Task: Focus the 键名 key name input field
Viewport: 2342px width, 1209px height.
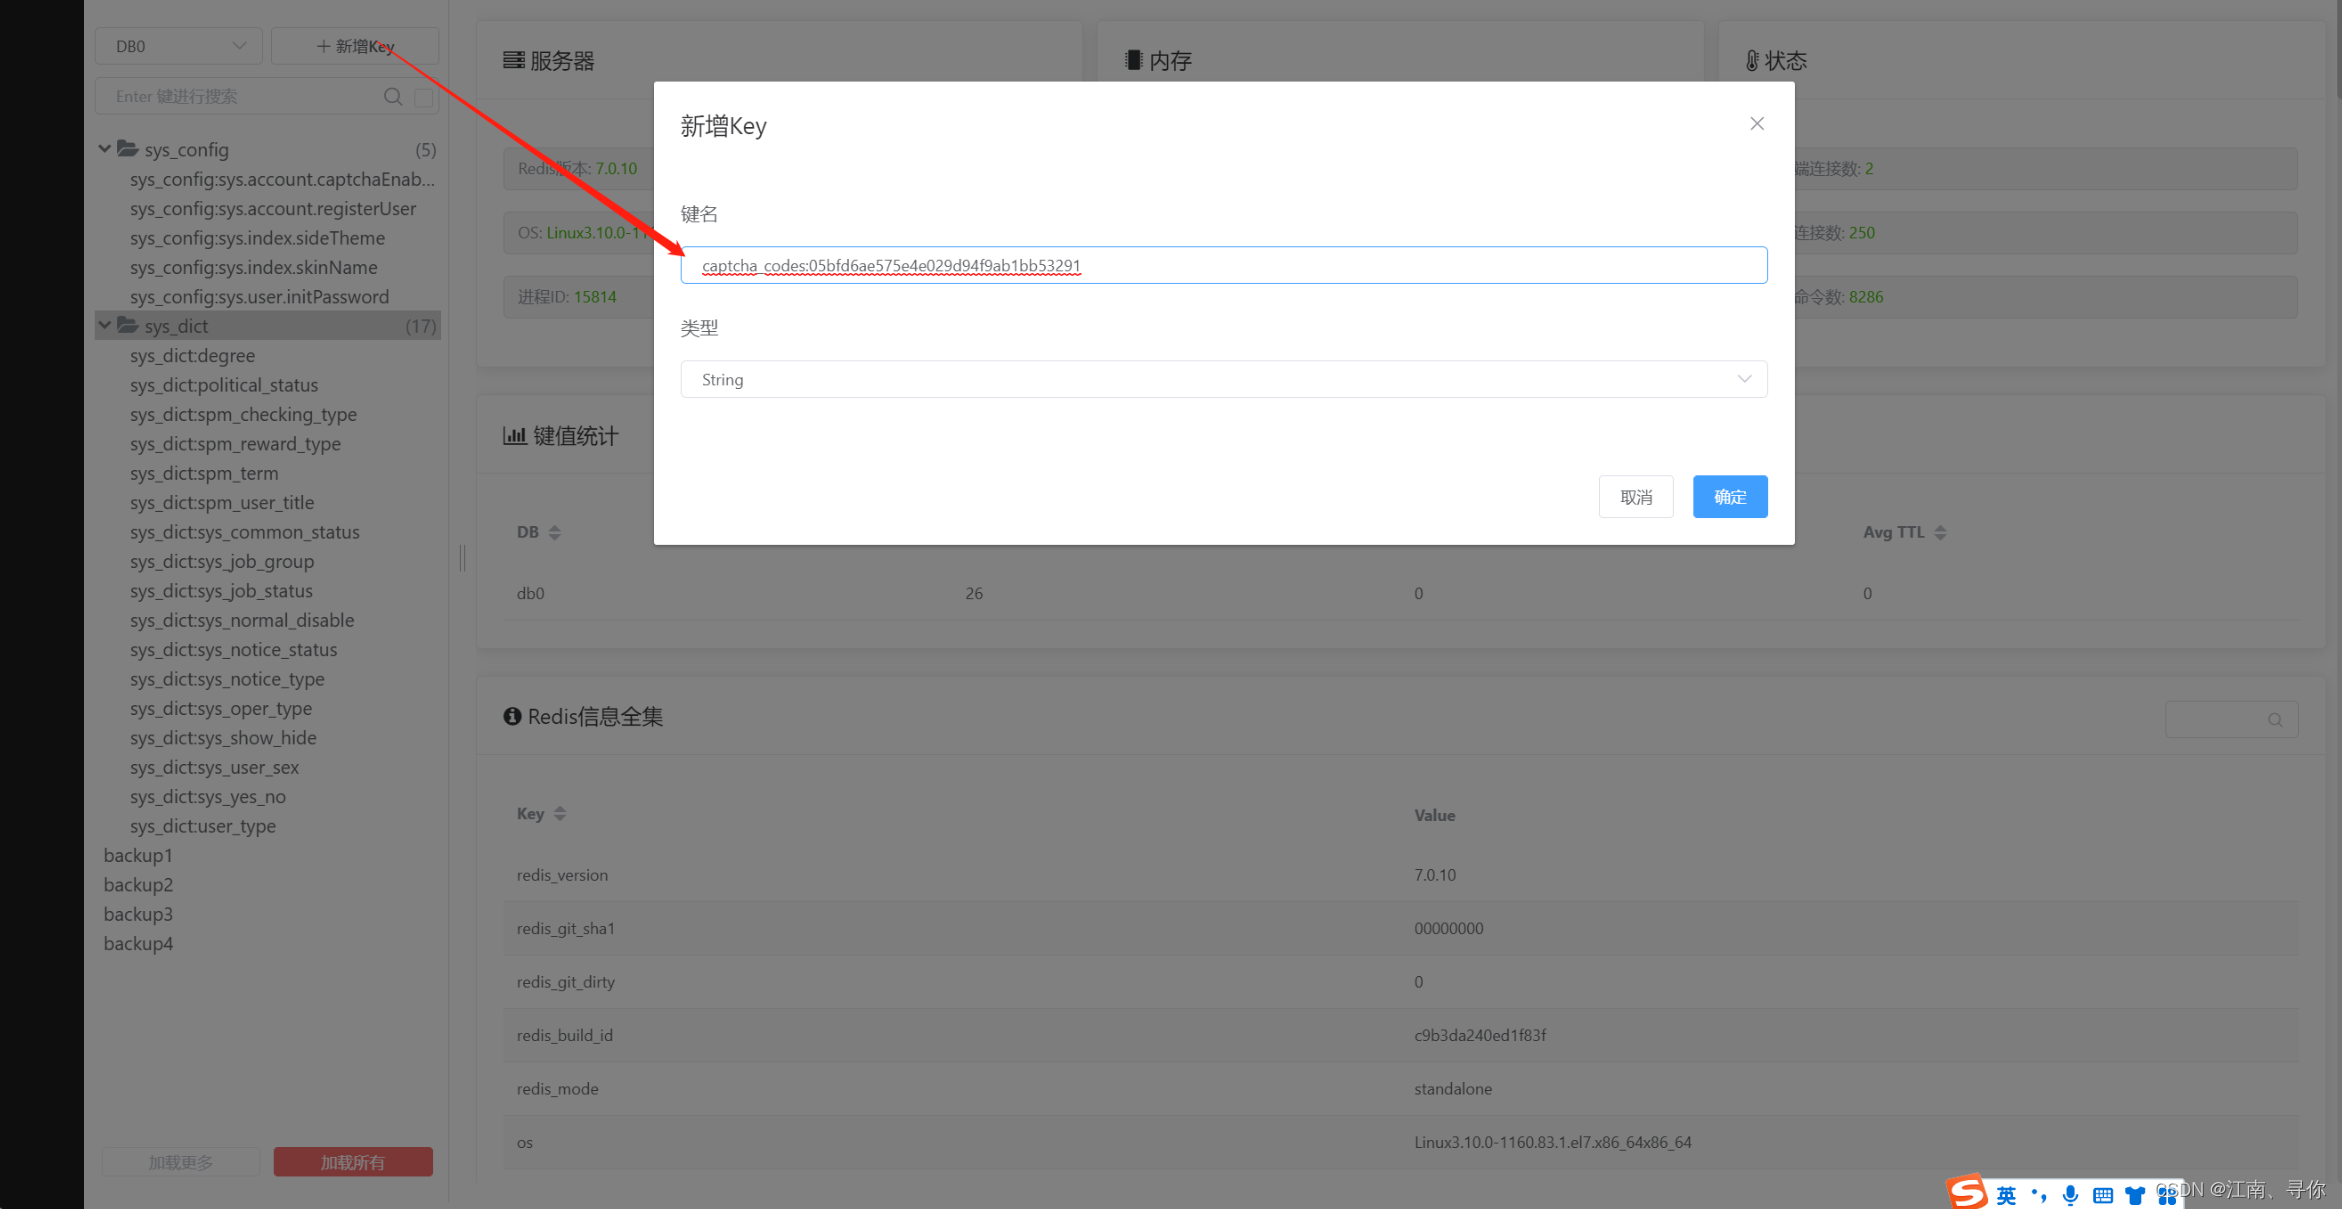Action: pyautogui.click(x=1224, y=265)
